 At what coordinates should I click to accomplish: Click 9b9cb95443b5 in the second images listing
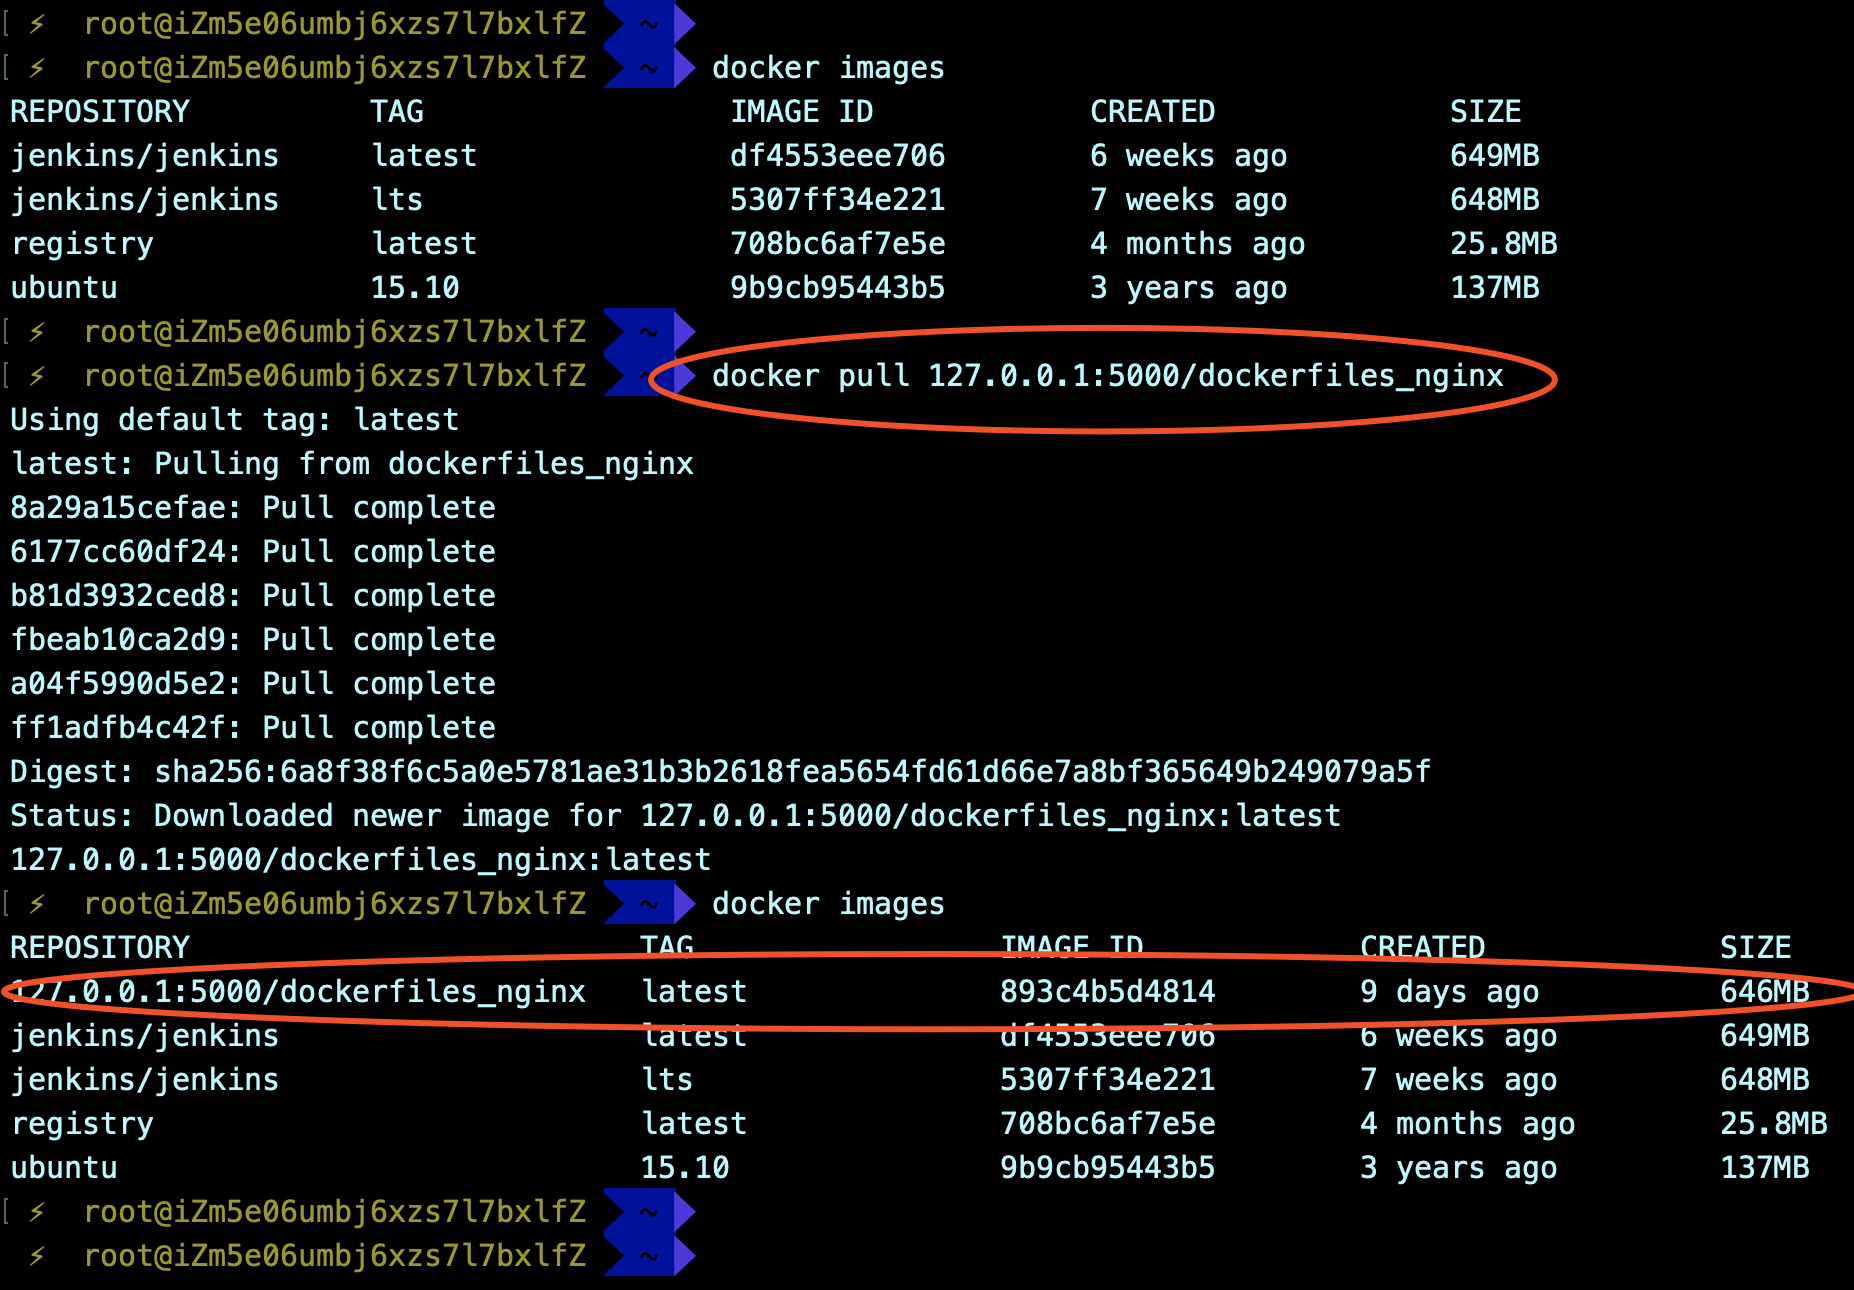(x=1108, y=1168)
